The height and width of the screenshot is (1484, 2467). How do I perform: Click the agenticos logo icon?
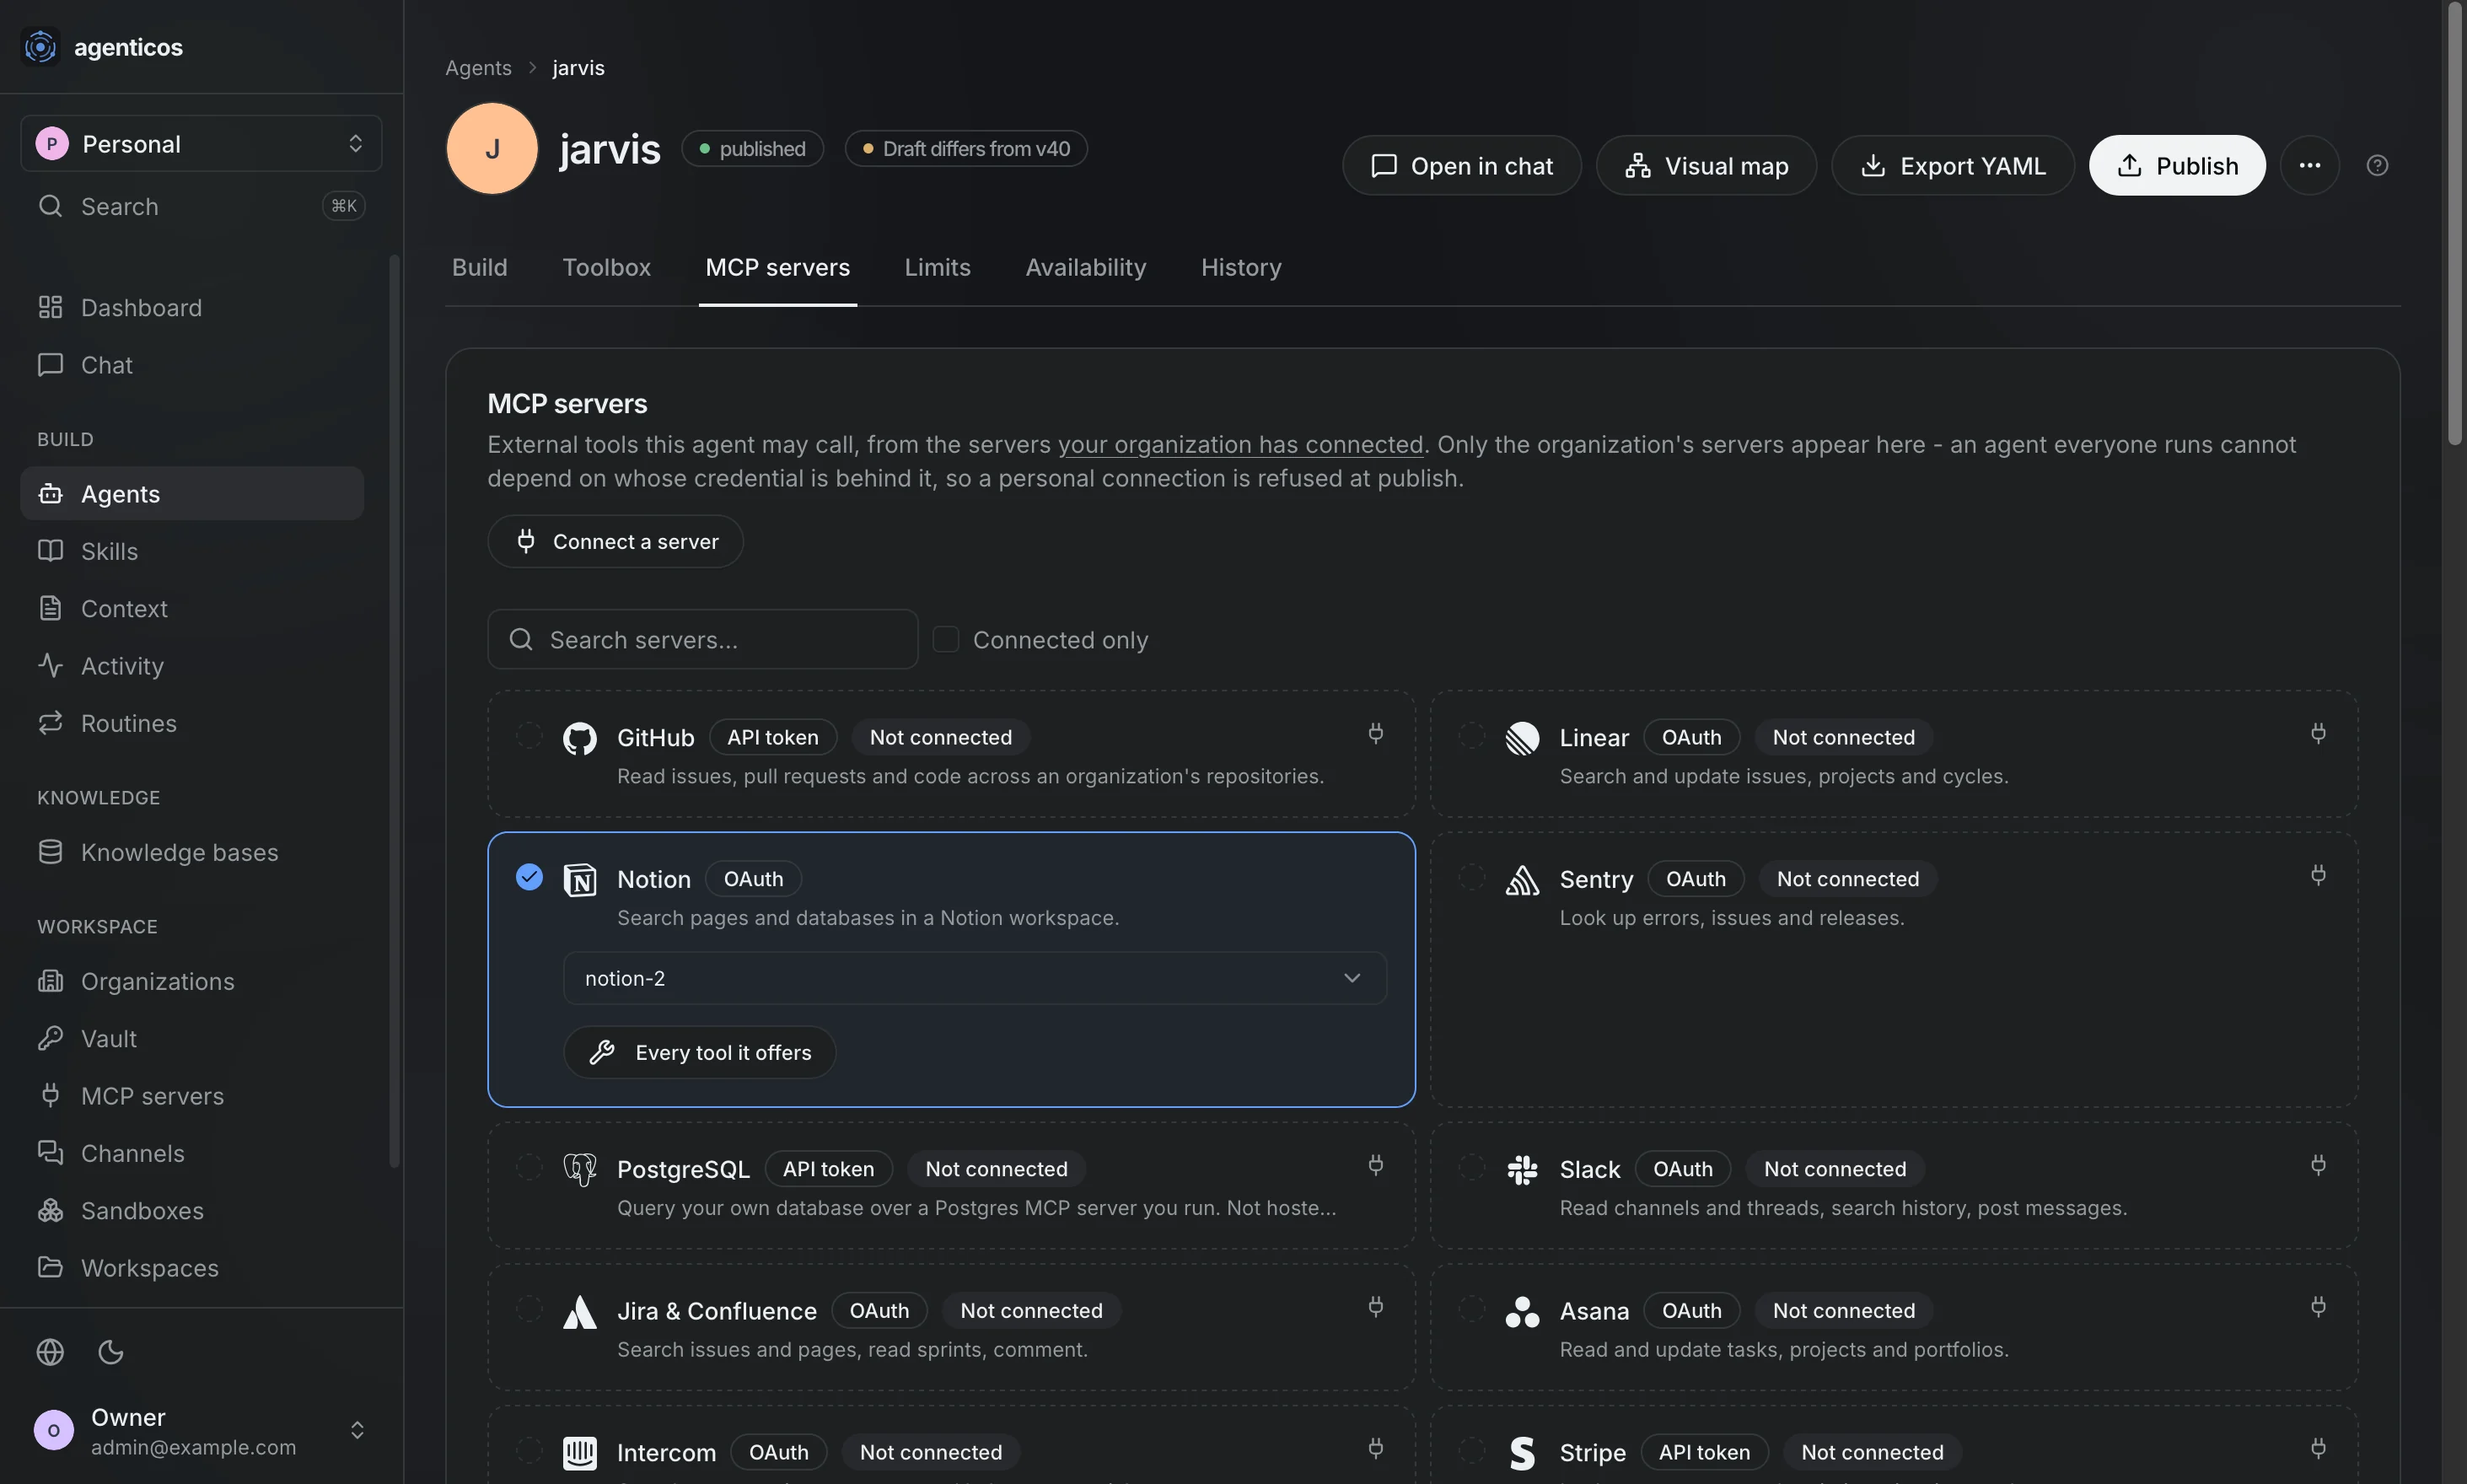(40, 46)
